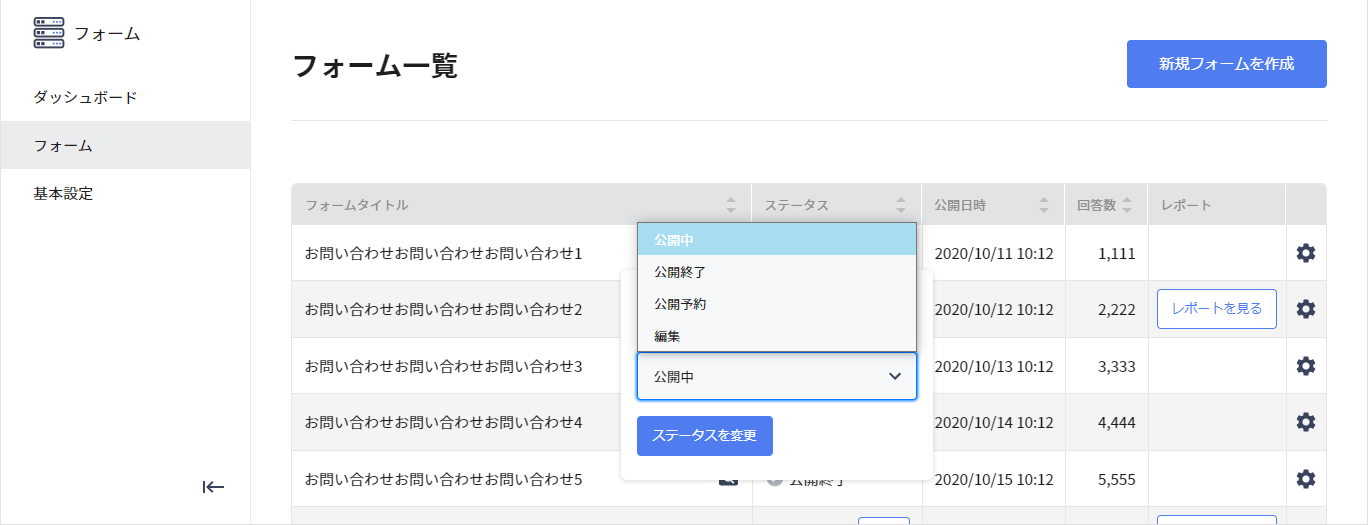Viewport: 1368px width, 525px height.
Task: Click form title お問い合わせ…2
Action: click(443, 309)
